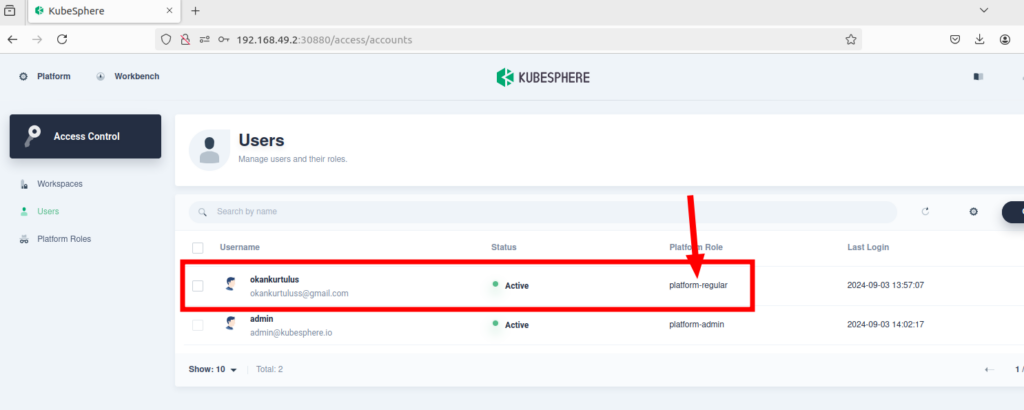Click Active status of admin

click(x=511, y=324)
